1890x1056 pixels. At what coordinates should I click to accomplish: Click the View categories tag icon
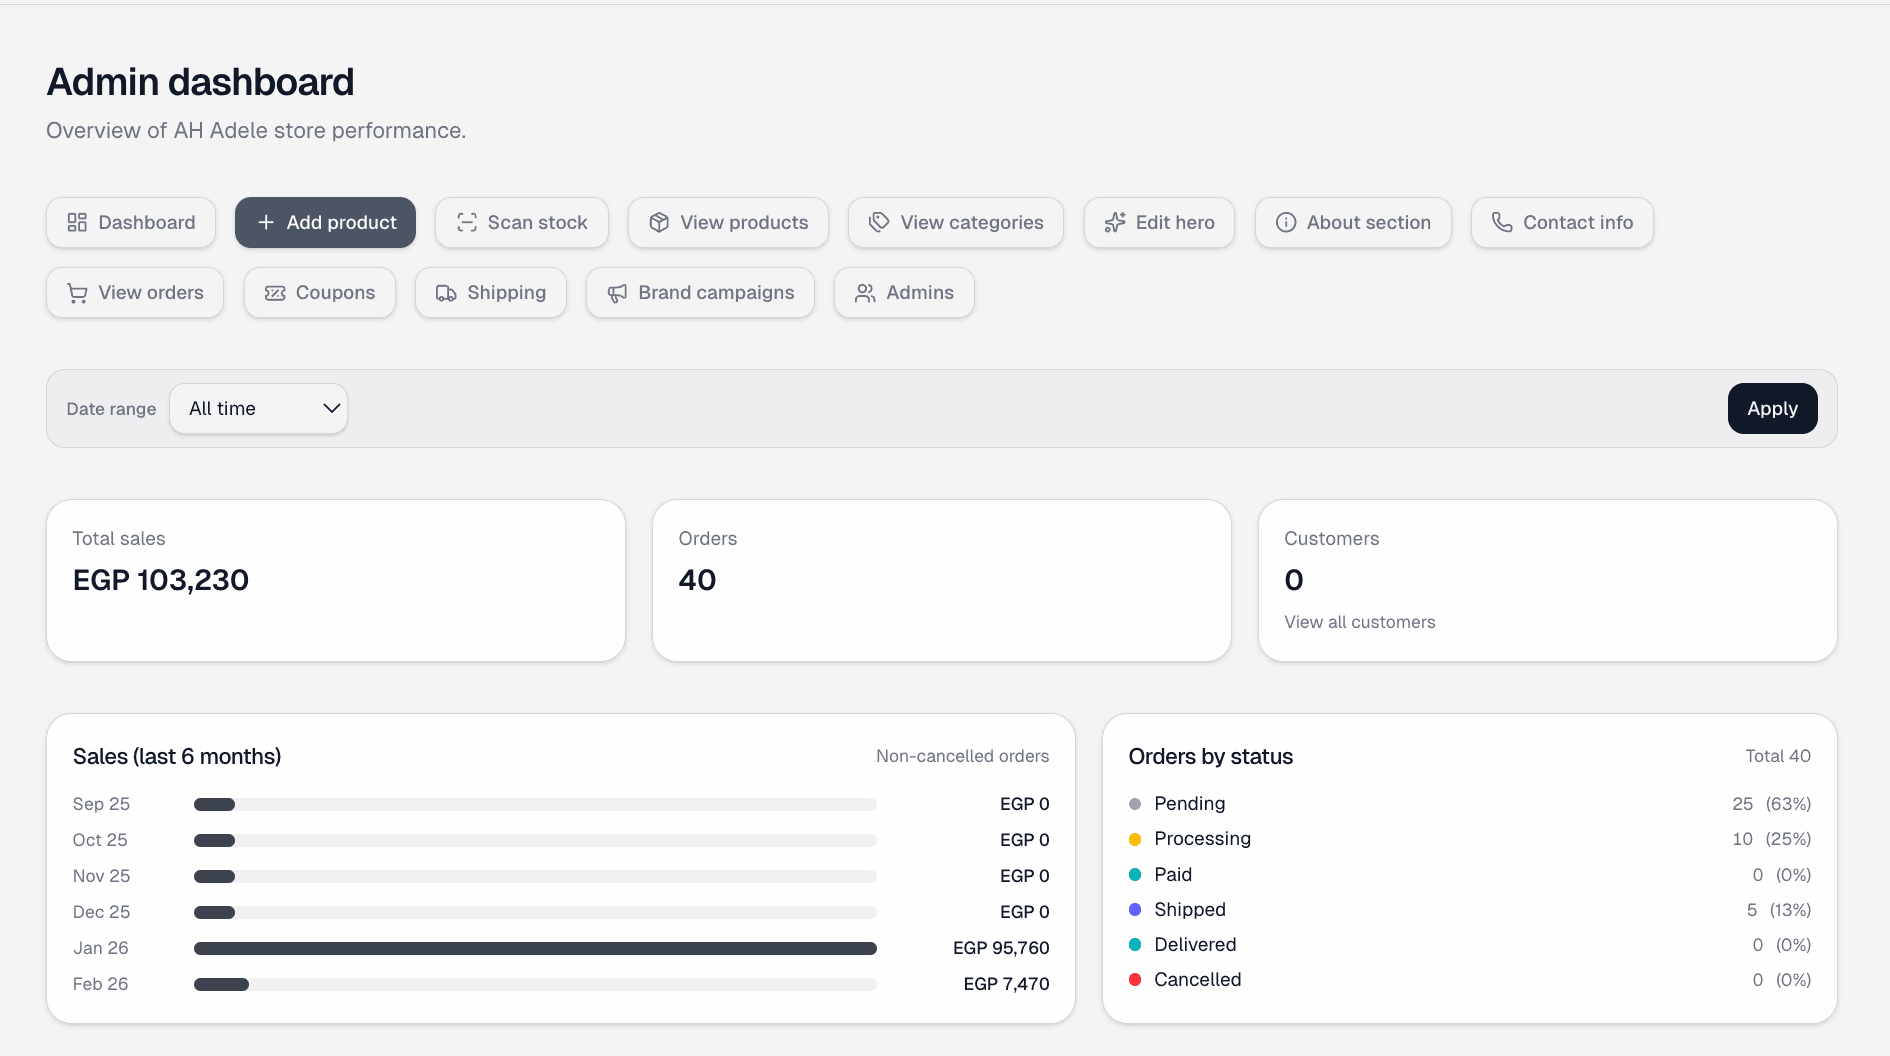coord(878,222)
